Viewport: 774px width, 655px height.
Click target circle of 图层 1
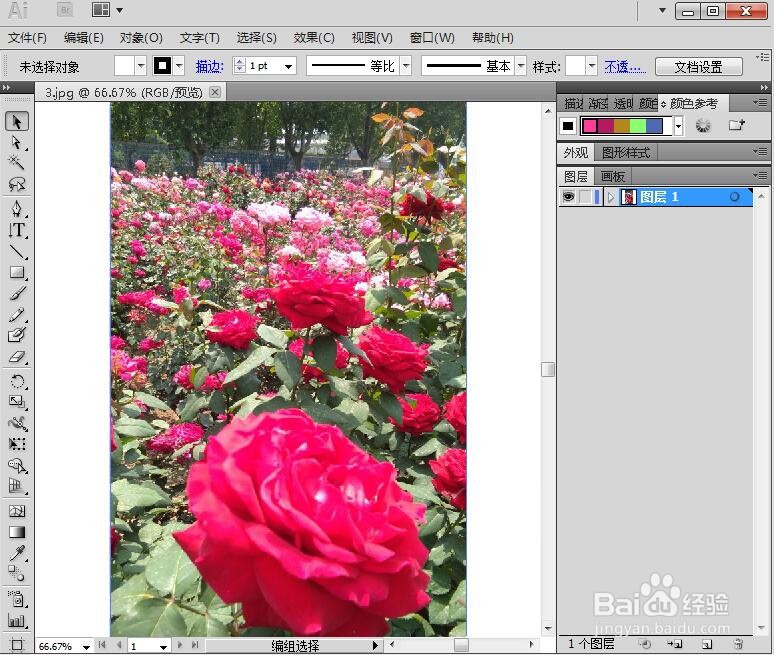point(734,197)
